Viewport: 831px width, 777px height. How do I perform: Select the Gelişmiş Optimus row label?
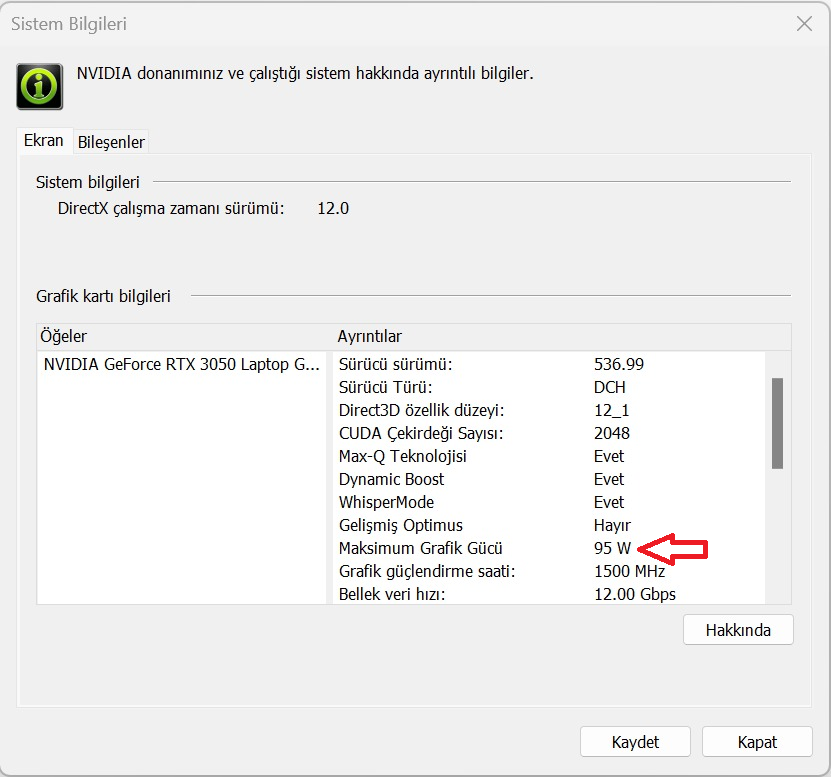click(x=401, y=525)
